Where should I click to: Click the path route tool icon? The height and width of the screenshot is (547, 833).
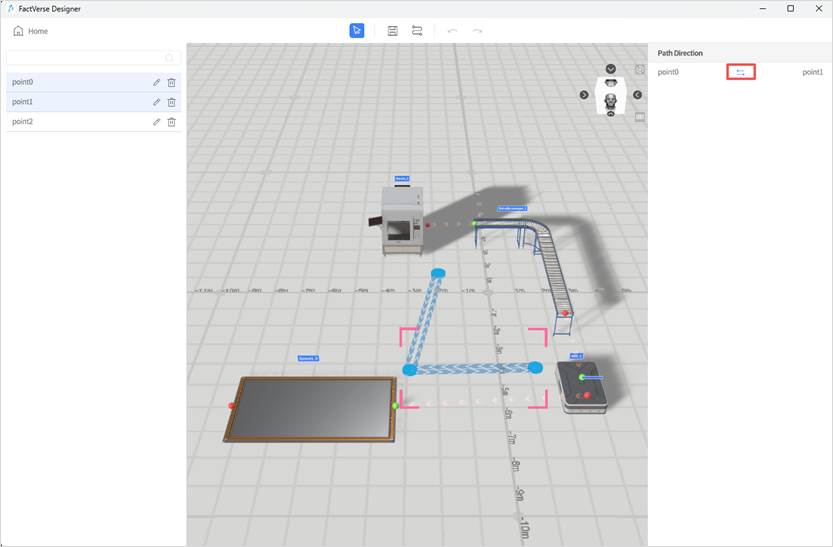(417, 31)
